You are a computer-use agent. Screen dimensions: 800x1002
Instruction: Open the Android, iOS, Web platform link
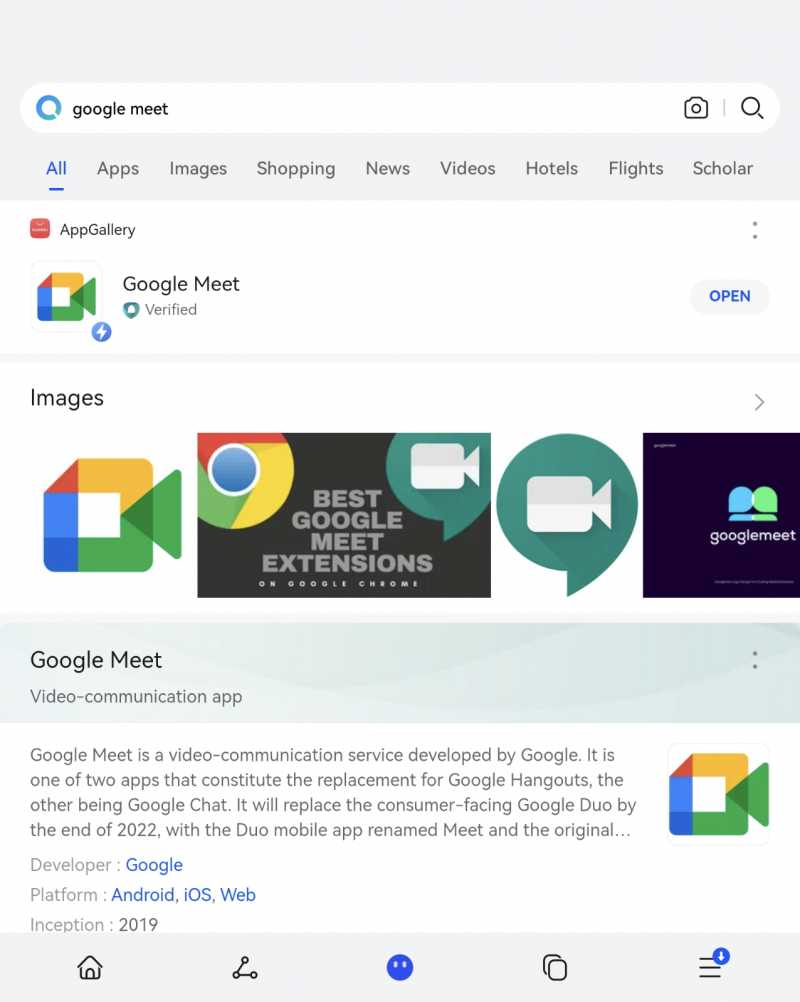(x=183, y=895)
